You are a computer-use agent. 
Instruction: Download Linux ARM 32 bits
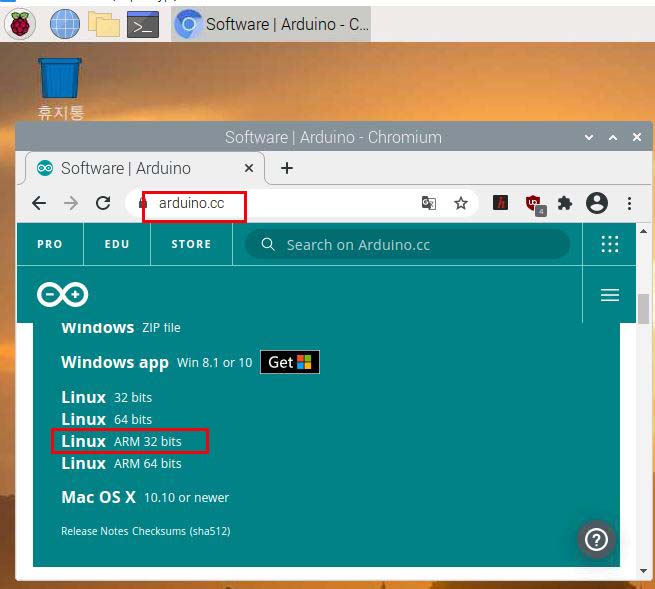(121, 442)
